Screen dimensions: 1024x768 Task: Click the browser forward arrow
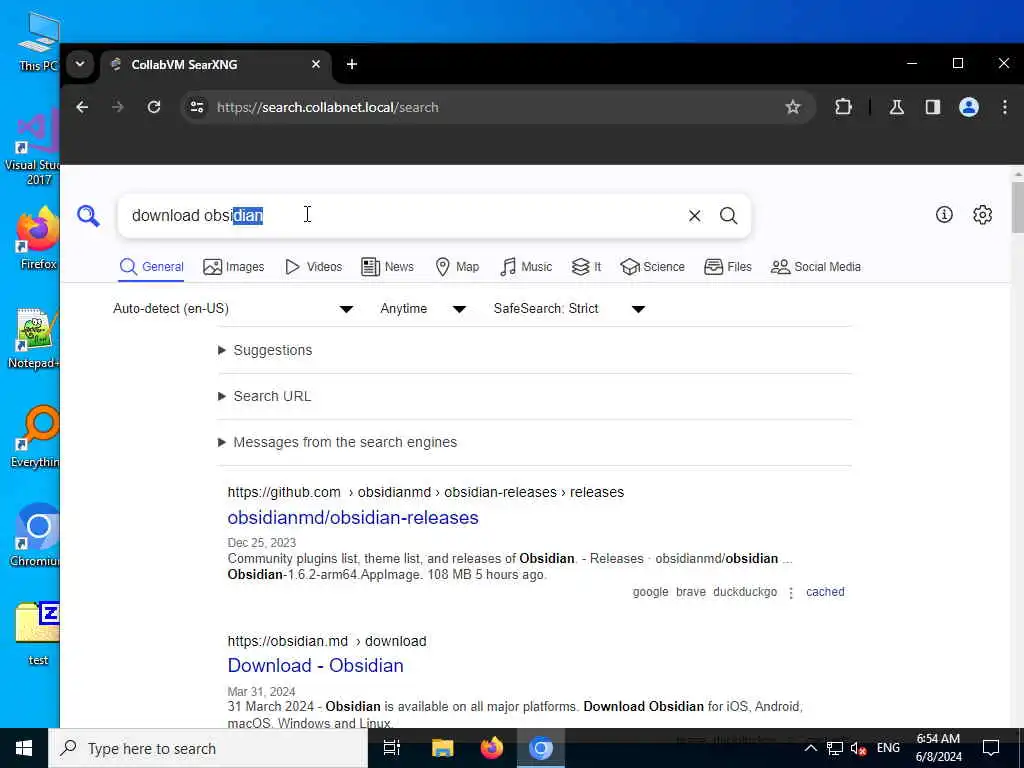click(118, 107)
